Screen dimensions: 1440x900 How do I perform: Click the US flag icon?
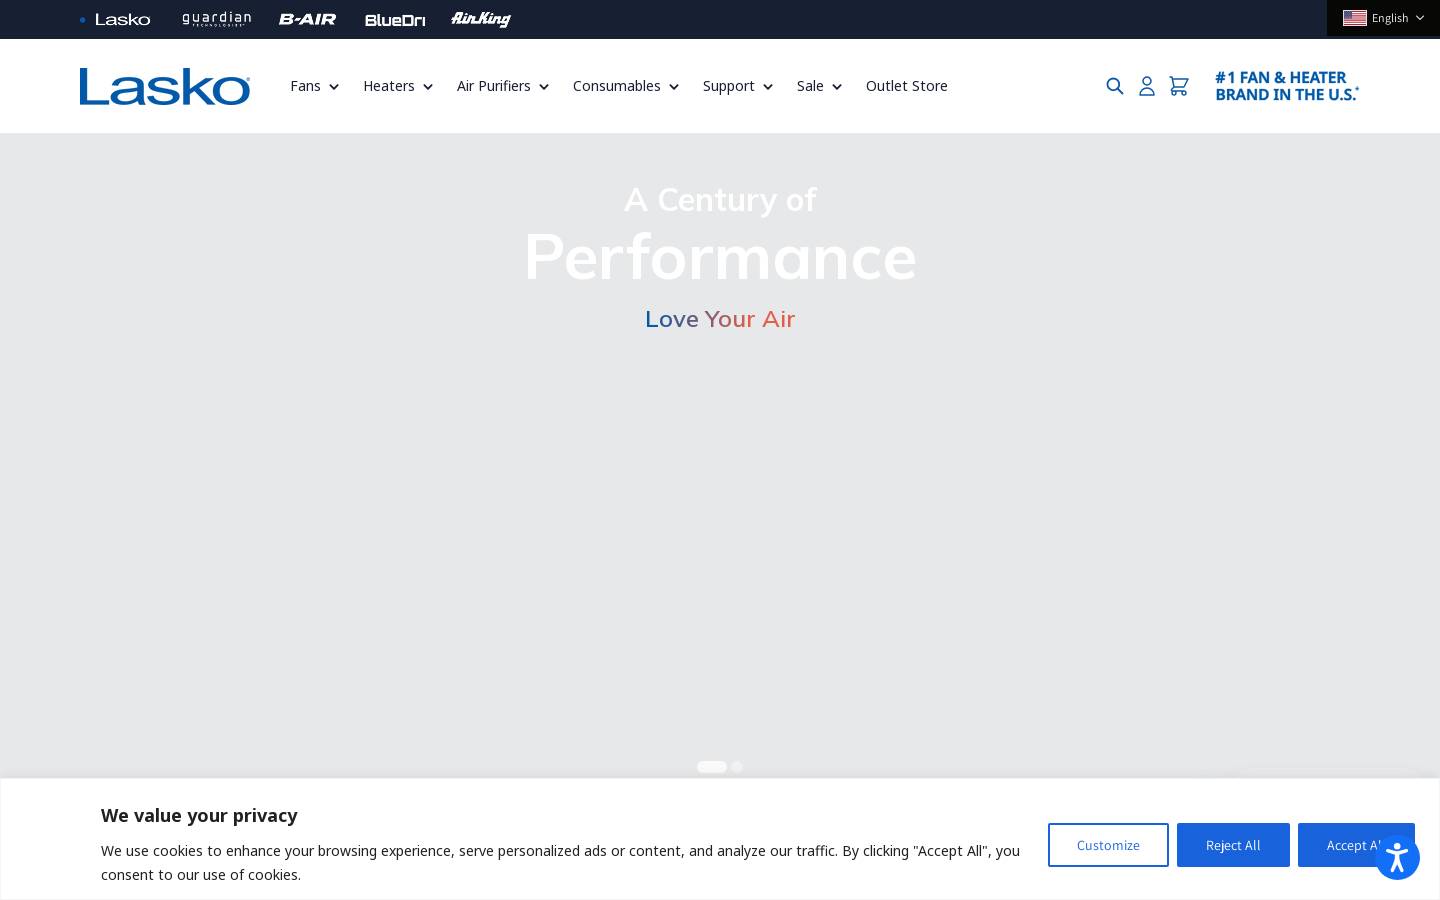tap(1355, 18)
